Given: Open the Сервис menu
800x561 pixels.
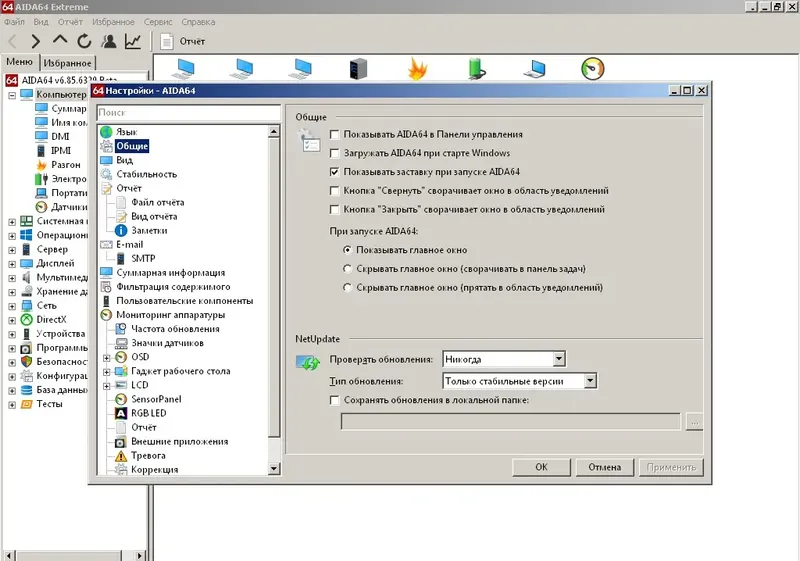Looking at the screenshot, I should pyautogui.click(x=158, y=22).
